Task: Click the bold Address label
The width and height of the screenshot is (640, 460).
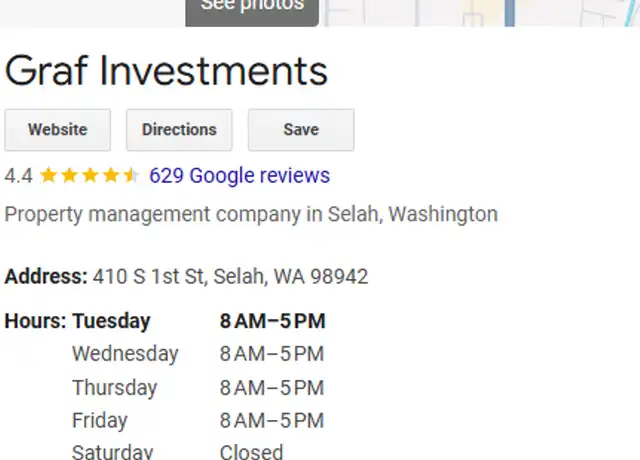Action: [x=46, y=276]
